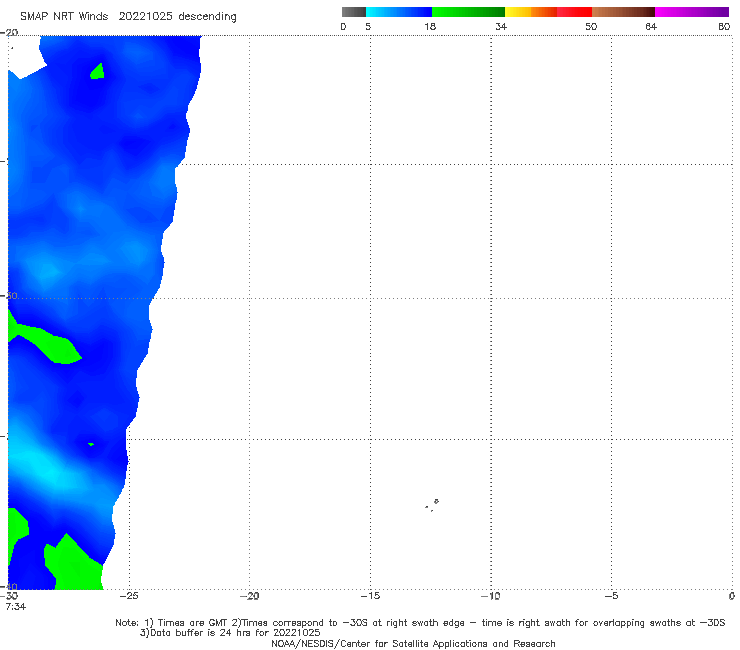Pick the magenta 64–80 segment of the color bar
The image size is (740, 650).
(692, 12)
